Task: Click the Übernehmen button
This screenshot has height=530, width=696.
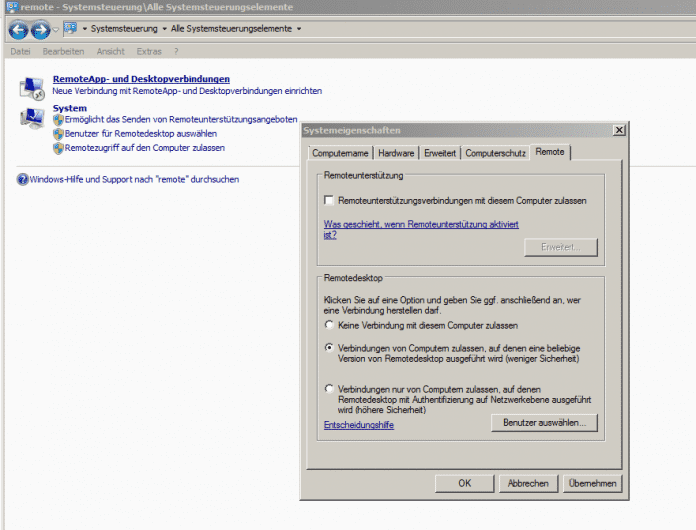Action: 592,483
